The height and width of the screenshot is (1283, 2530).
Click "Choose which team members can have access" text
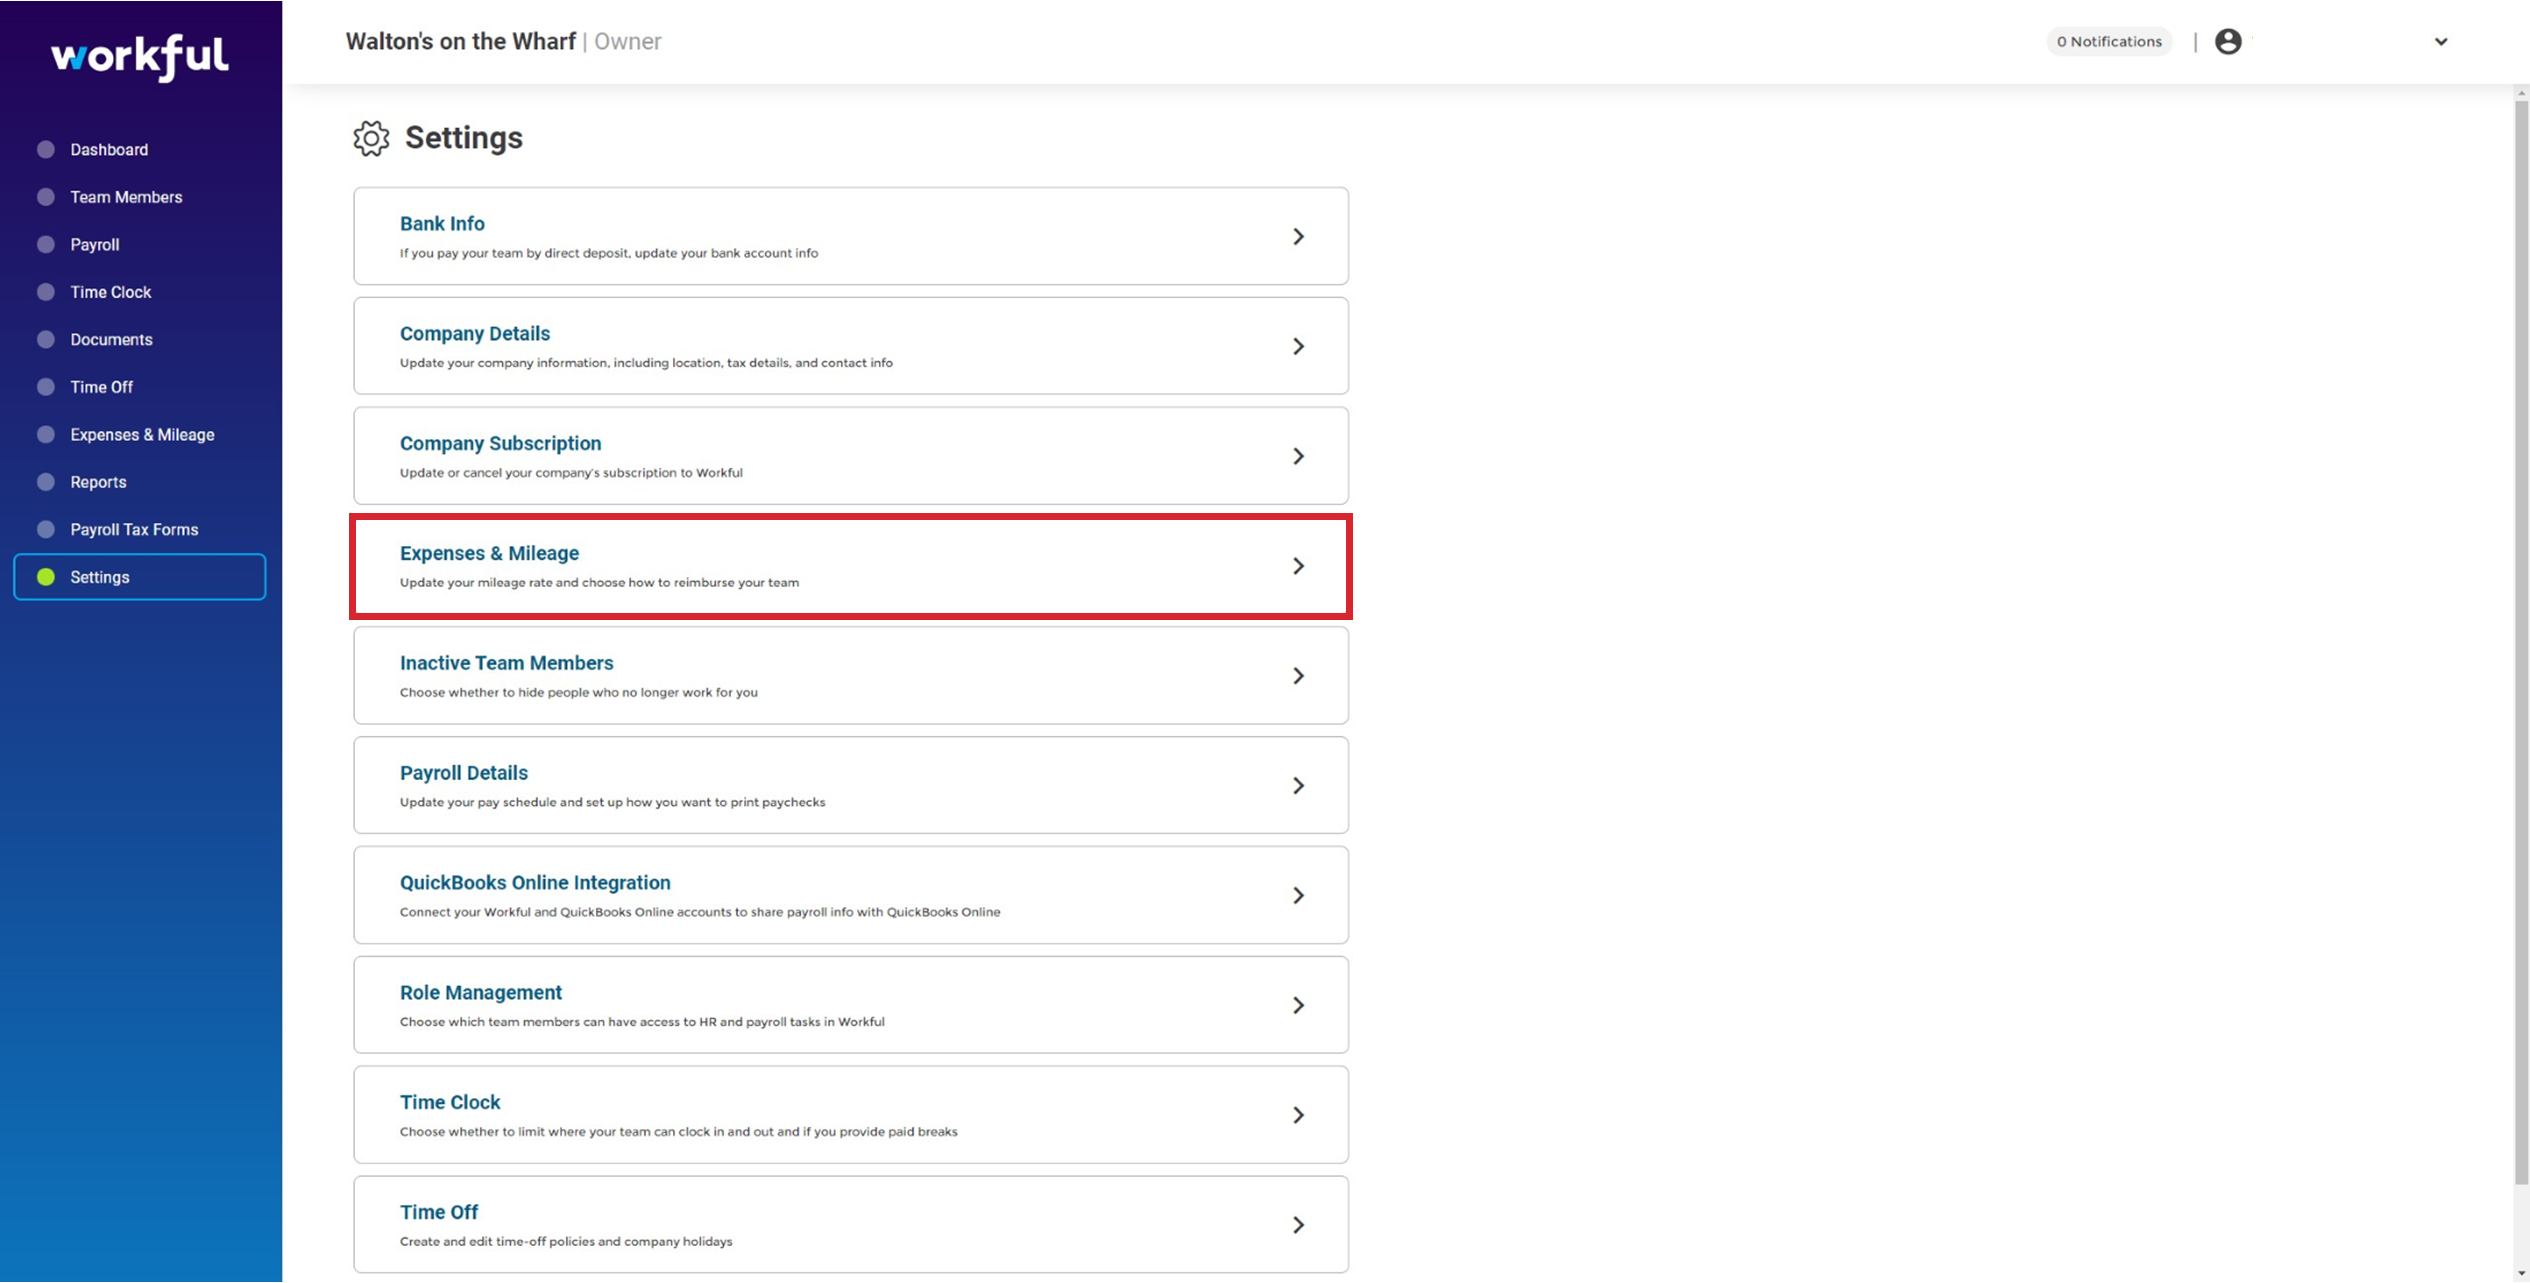click(x=642, y=1022)
